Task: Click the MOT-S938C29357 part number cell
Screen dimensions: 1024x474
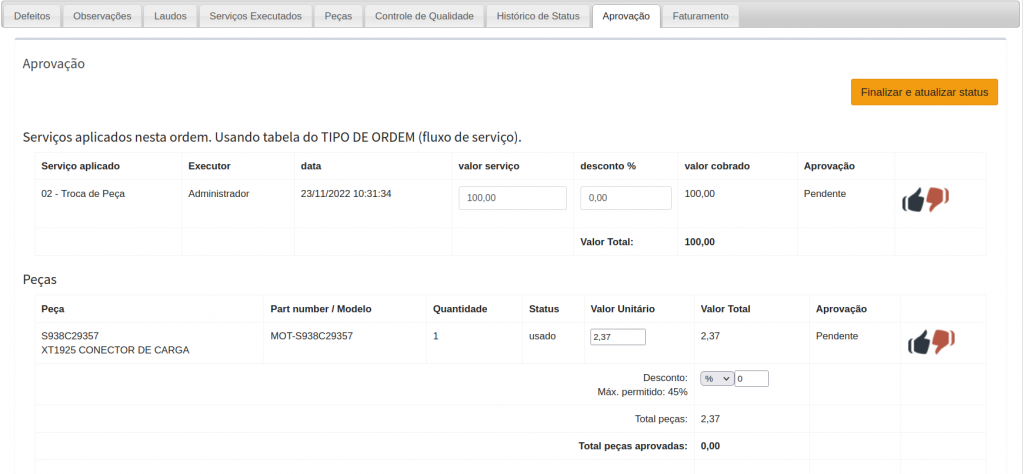Action: click(x=311, y=336)
